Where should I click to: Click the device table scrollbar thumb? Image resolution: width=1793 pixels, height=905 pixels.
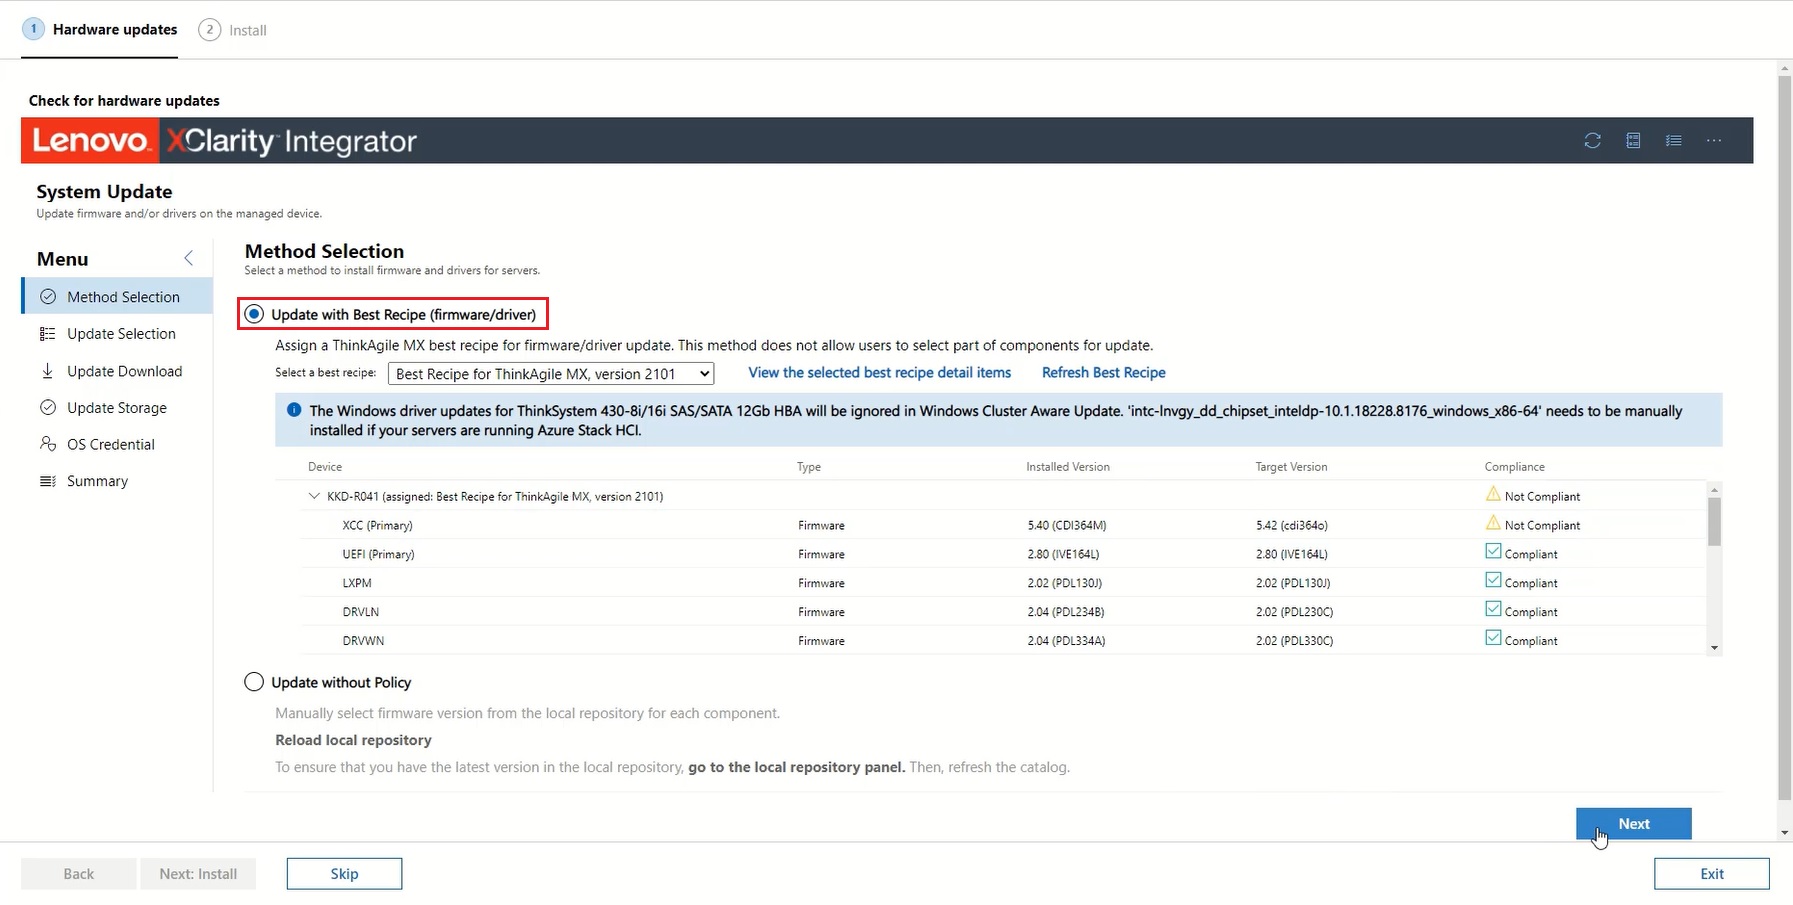[1714, 522]
